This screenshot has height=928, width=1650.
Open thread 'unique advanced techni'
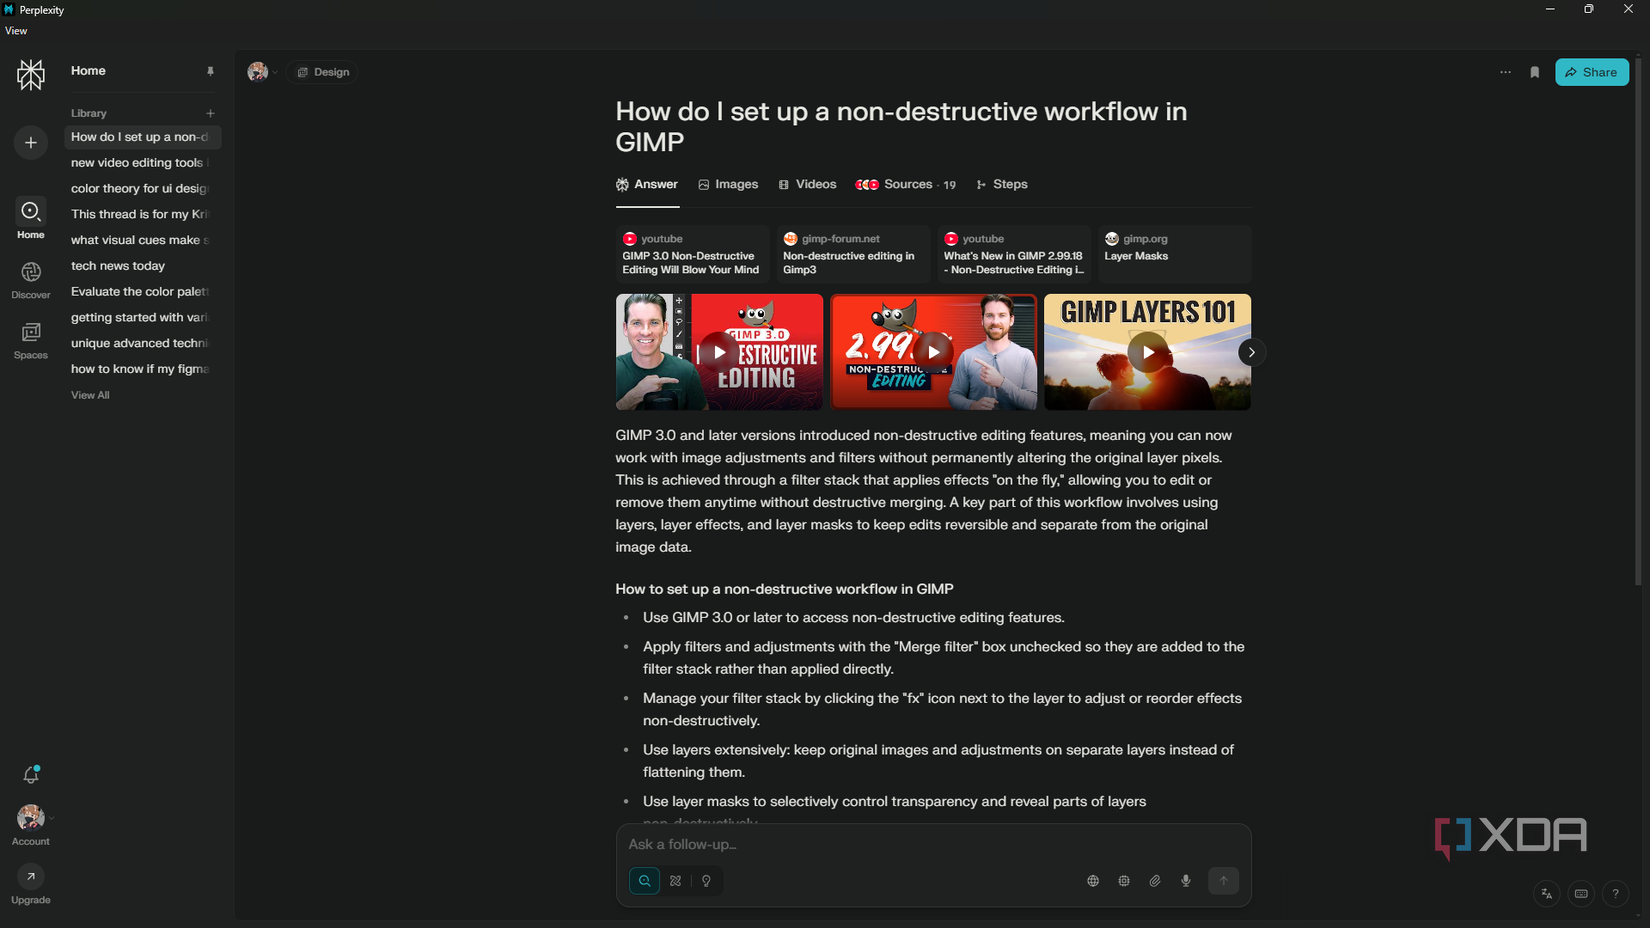(141, 343)
